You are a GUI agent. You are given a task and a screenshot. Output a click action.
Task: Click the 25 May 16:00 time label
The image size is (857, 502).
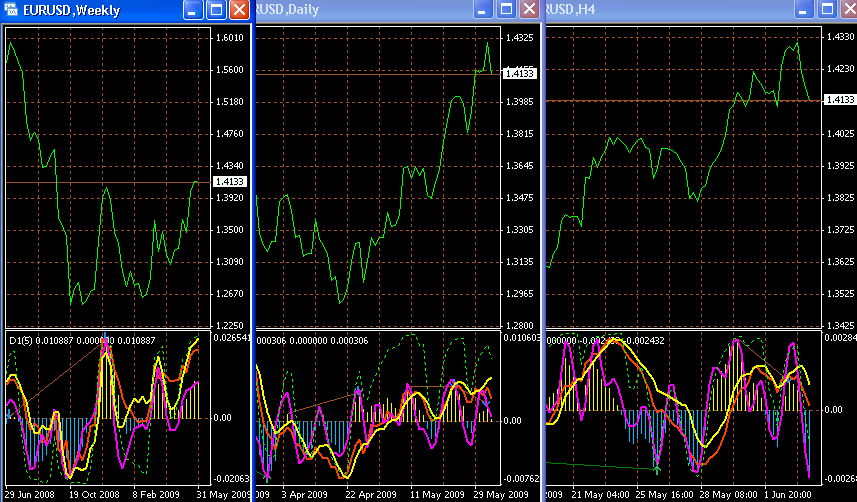pyautogui.click(x=665, y=494)
